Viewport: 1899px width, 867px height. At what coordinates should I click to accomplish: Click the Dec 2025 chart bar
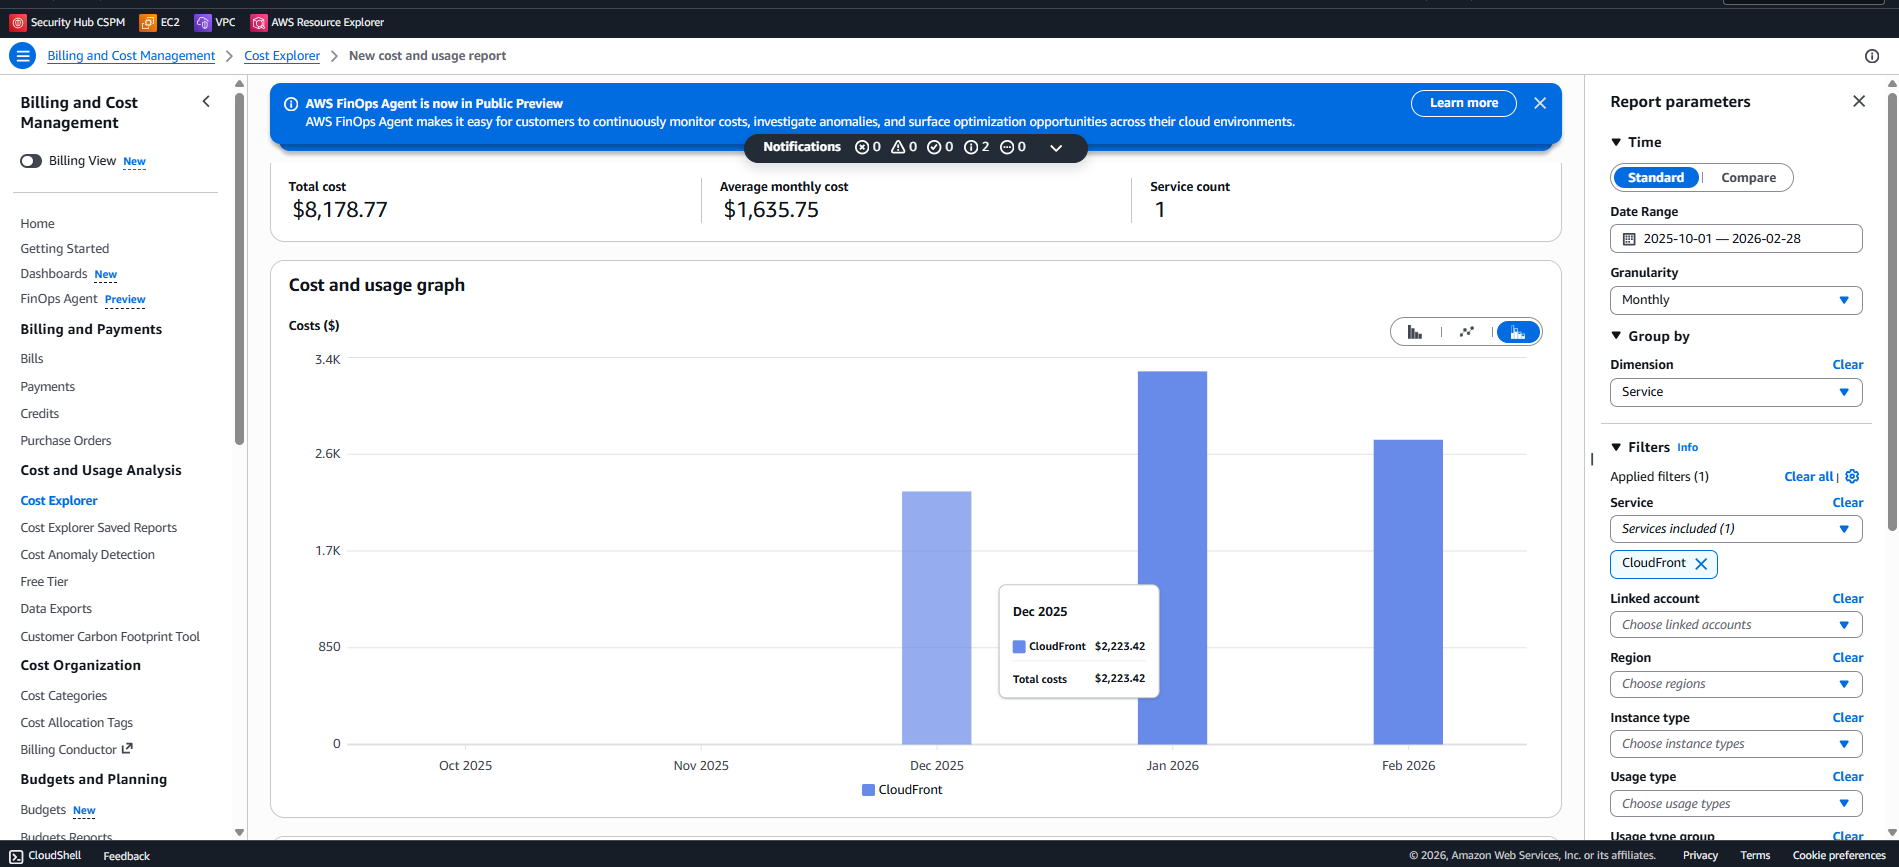click(x=936, y=617)
